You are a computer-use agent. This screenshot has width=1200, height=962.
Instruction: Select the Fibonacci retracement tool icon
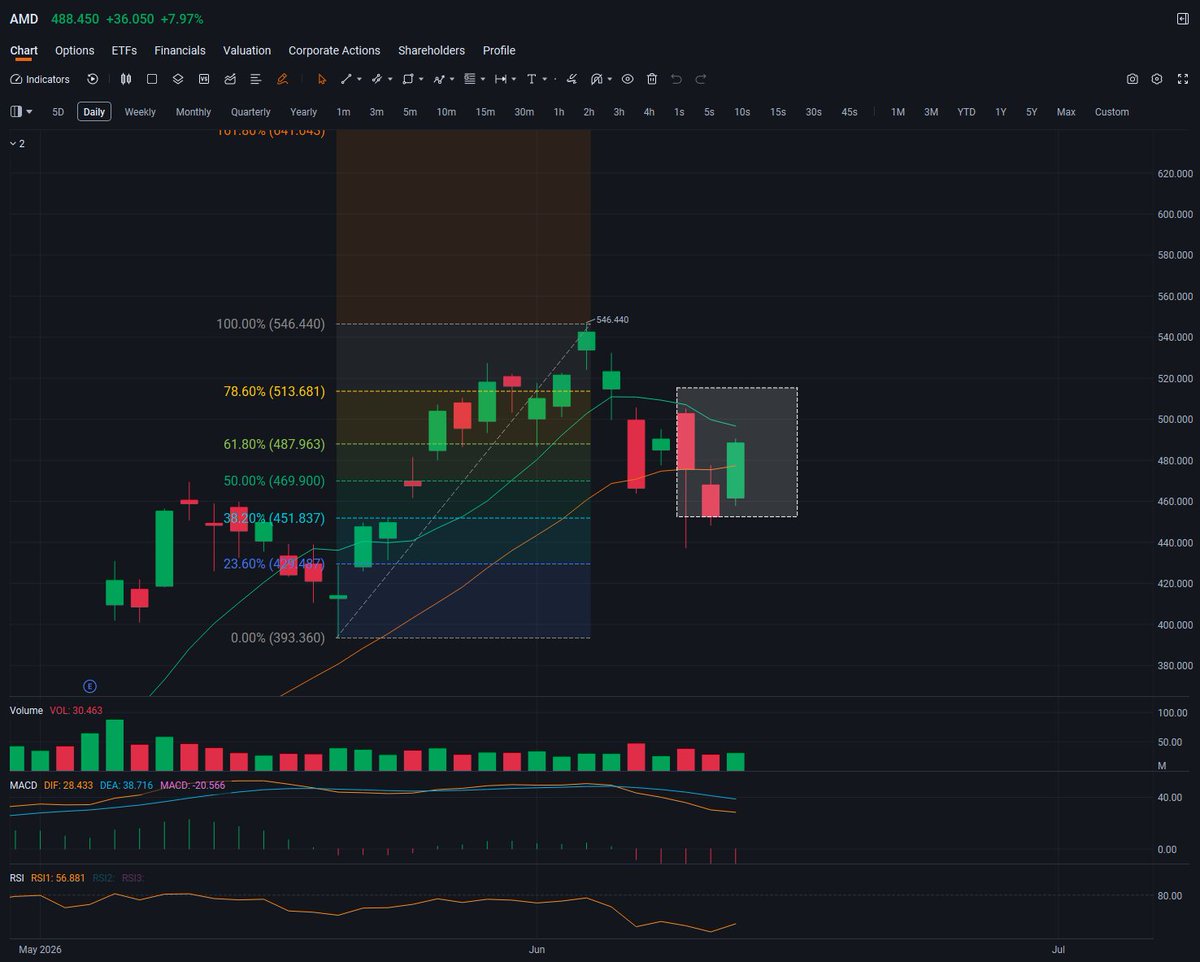(x=470, y=79)
